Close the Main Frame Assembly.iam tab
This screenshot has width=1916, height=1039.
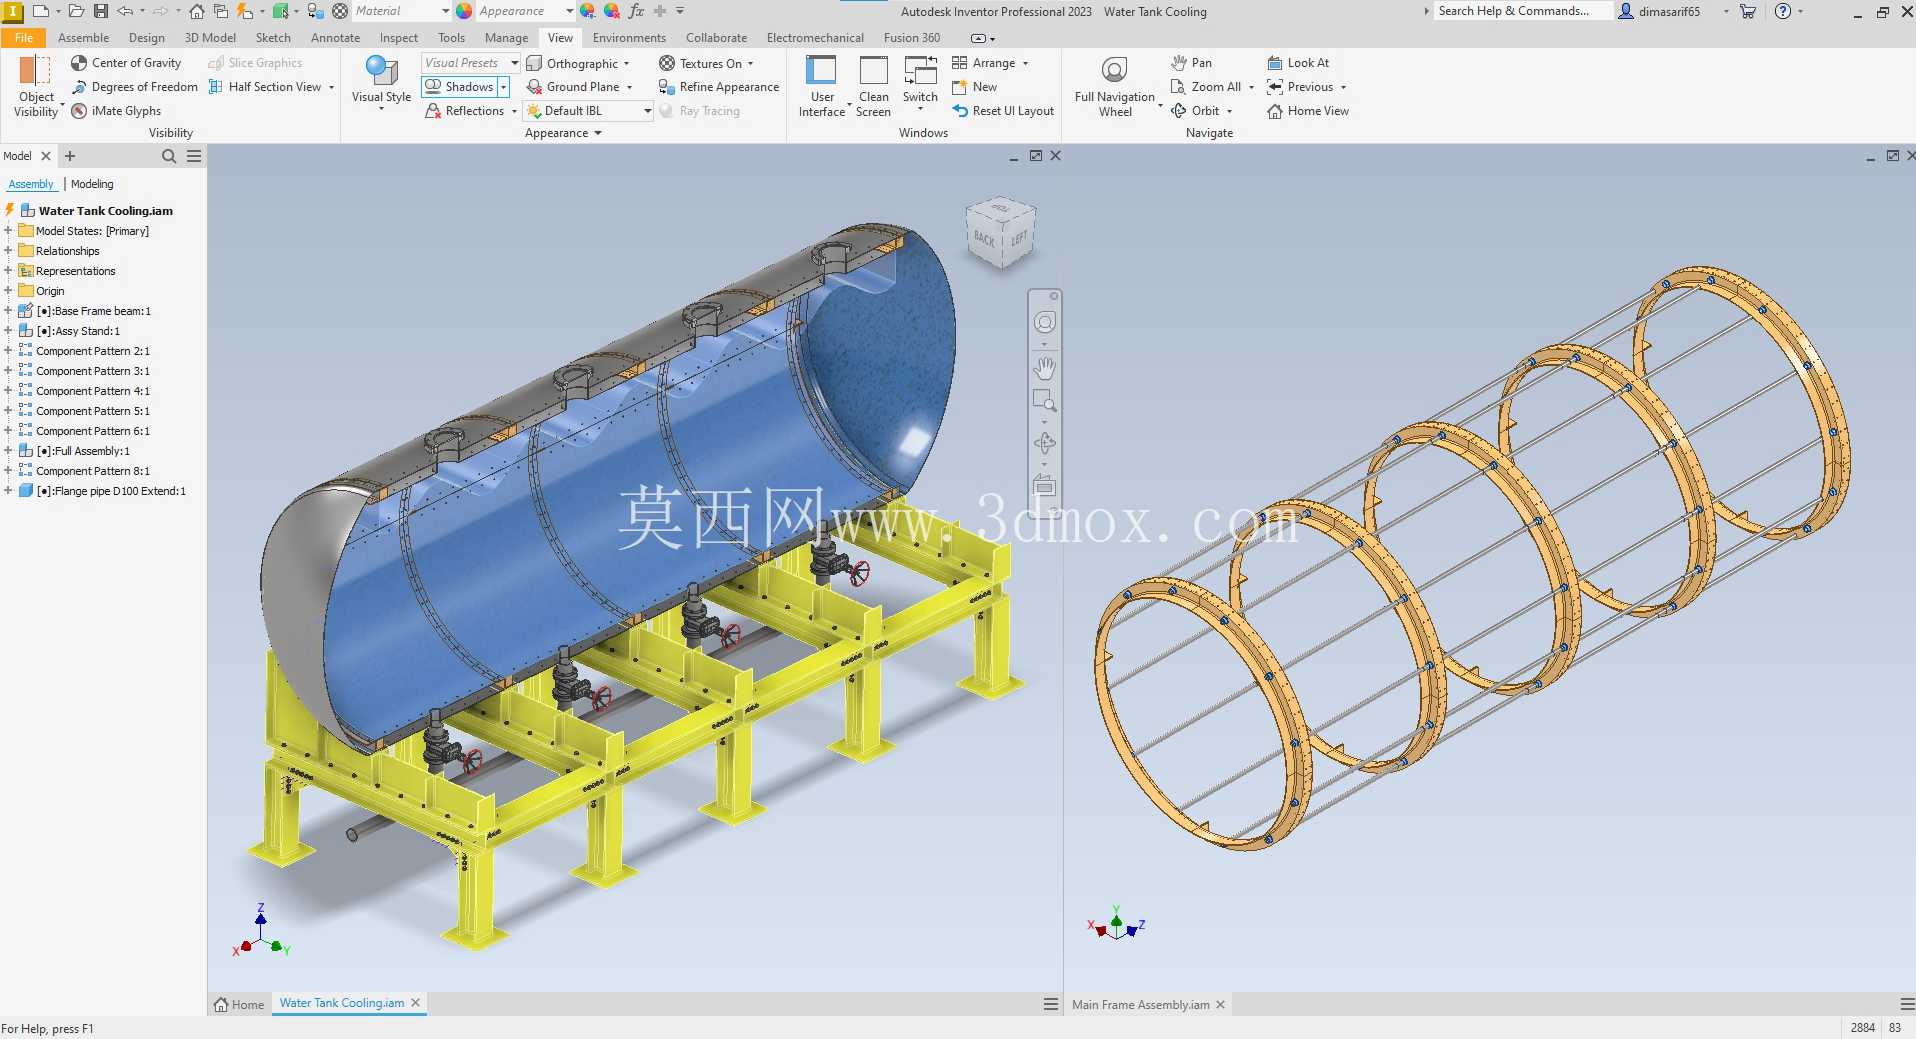(x=1220, y=1005)
